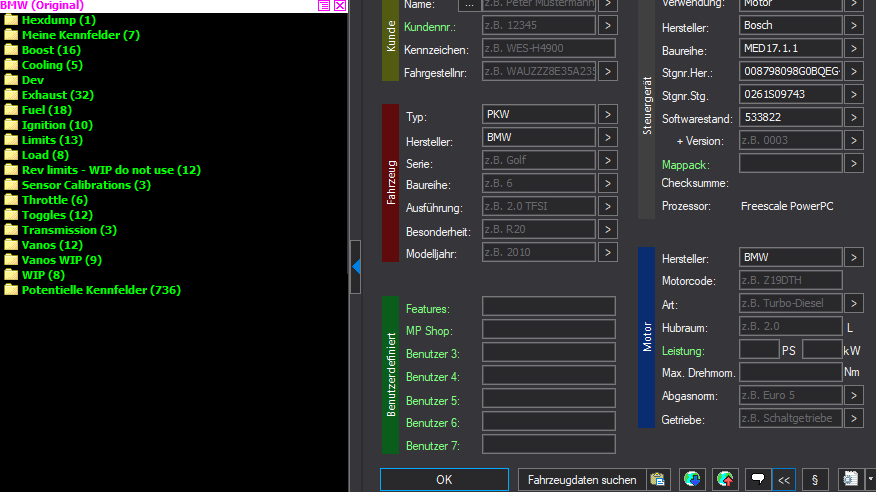Click the Softwarestand field showing 533822
The image size is (876, 492).
[790, 117]
